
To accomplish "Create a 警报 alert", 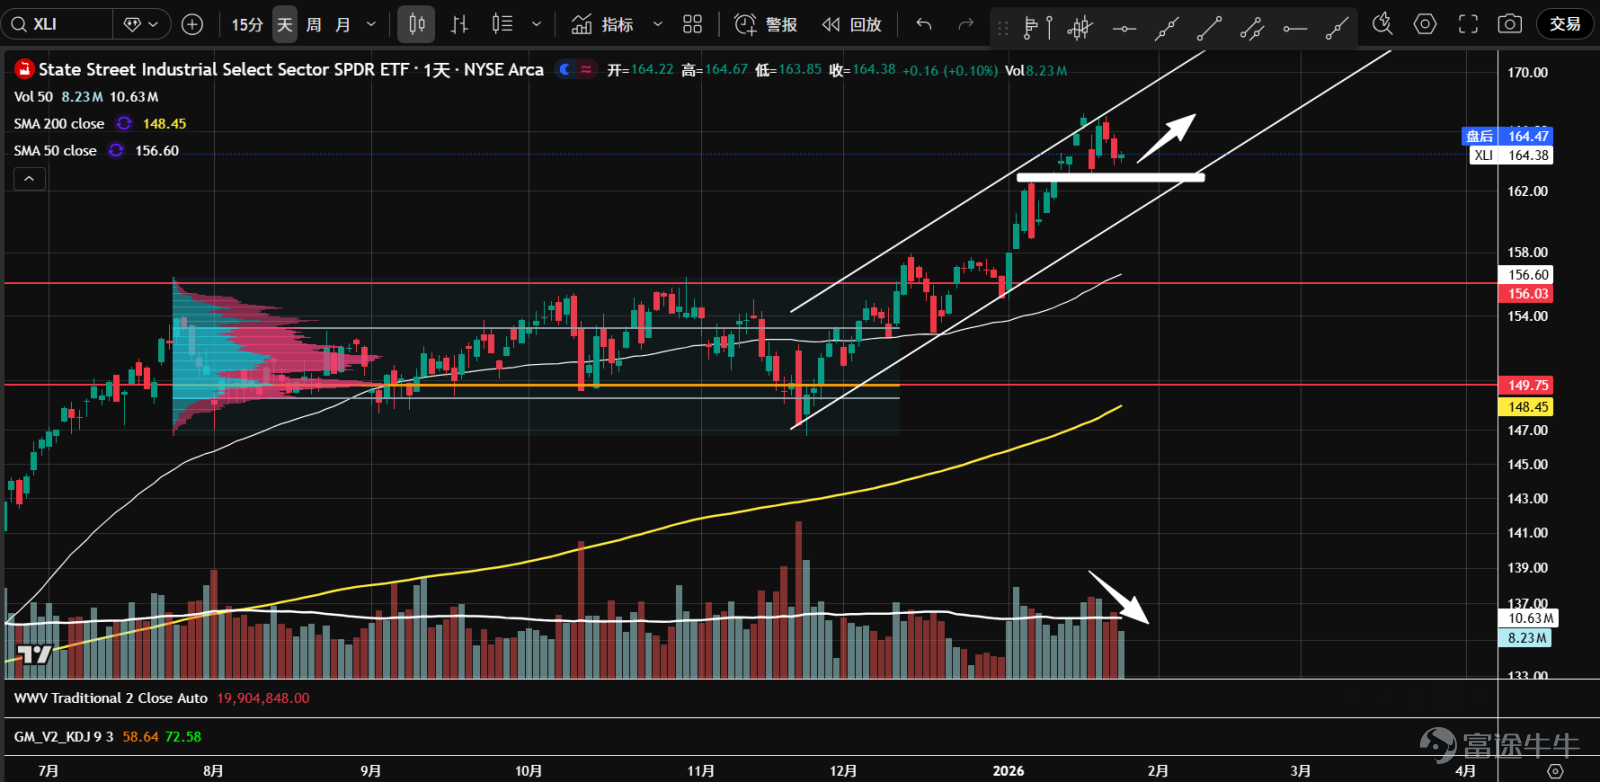I will click(x=766, y=24).
